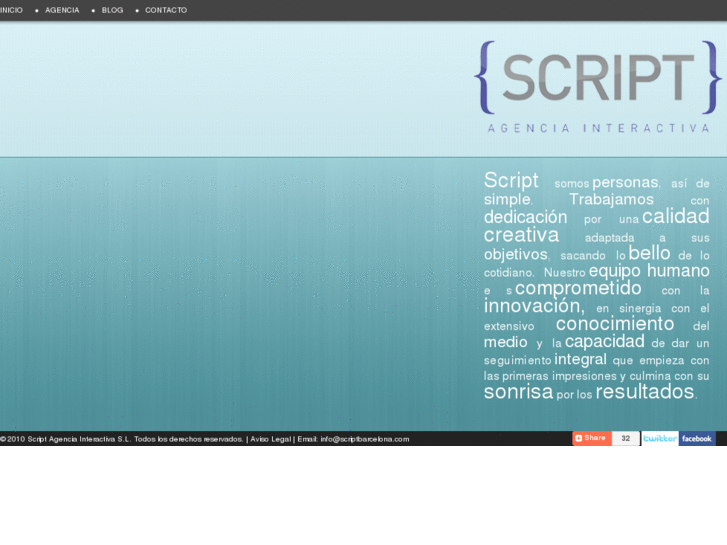Click the word 'dedicación' in the text
The image size is (727, 545).
point(525,217)
